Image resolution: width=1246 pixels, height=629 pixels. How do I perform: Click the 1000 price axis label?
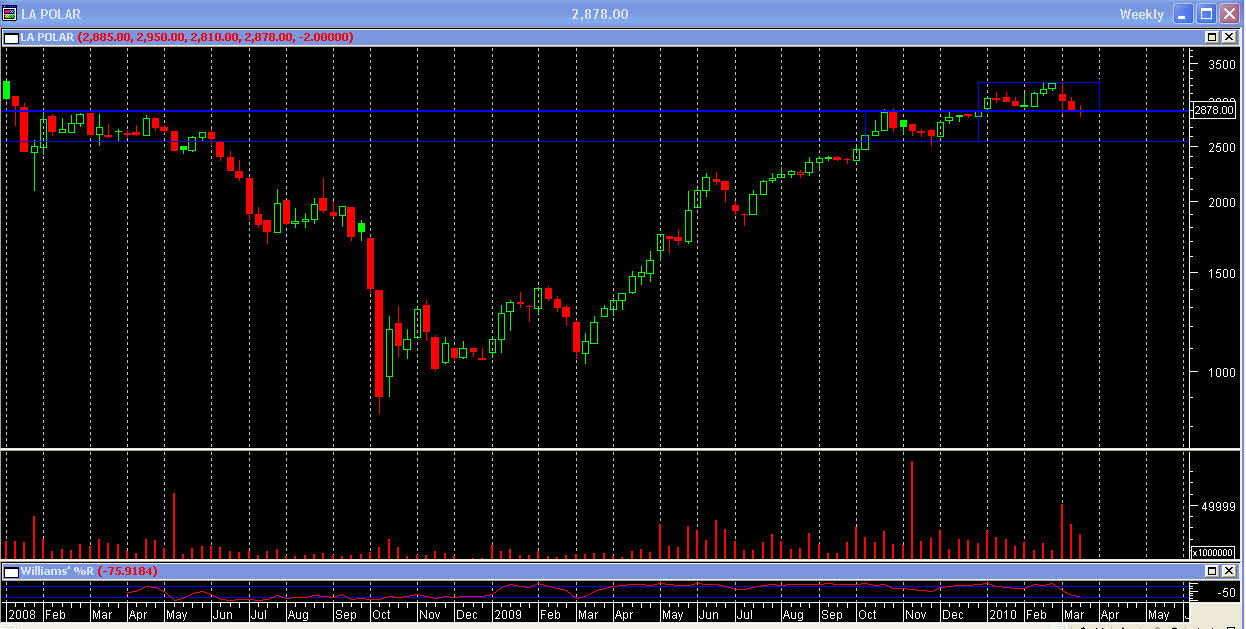[x=1222, y=372]
